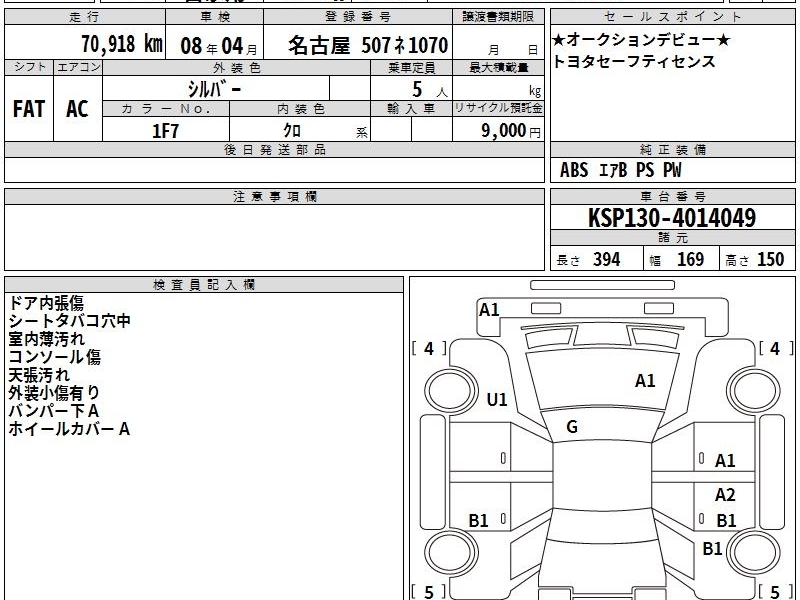Click inspector note コンソール傷
The image size is (800, 600).
55,357
